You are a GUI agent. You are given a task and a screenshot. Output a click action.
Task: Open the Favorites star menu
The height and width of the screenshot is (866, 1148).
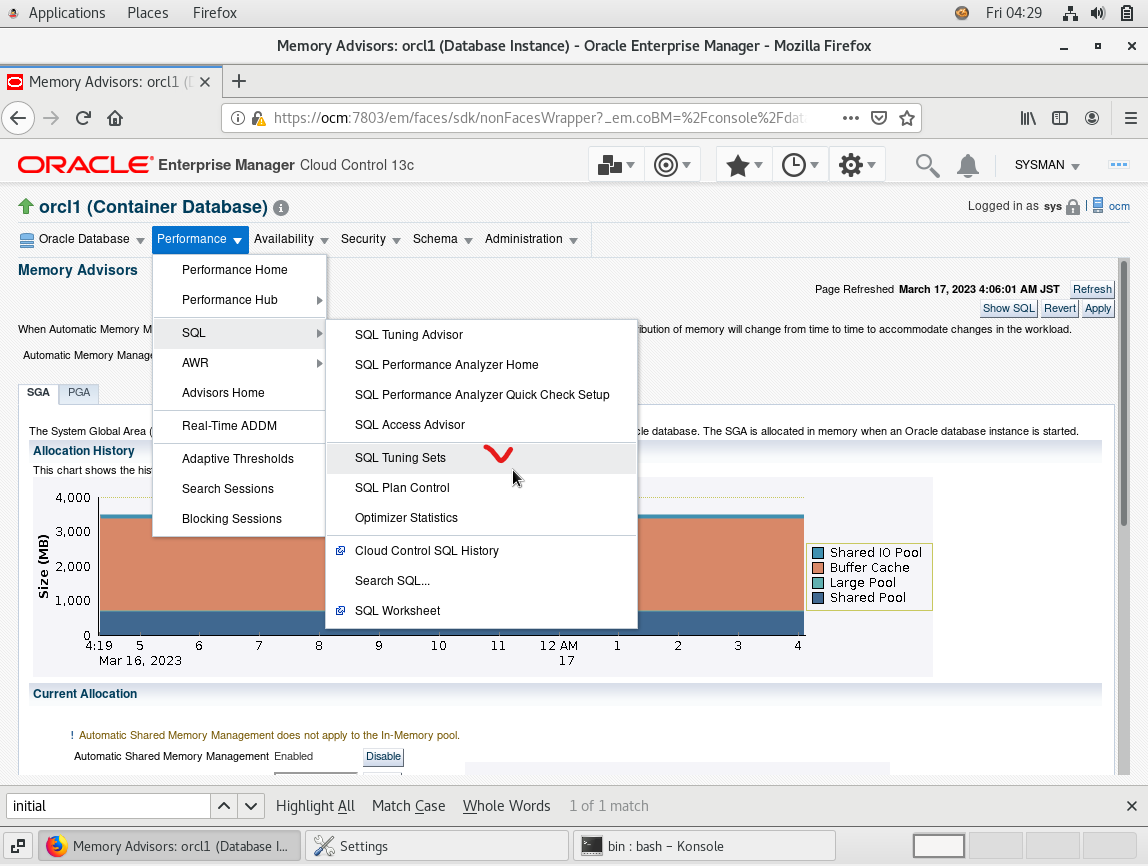click(x=744, y=165)
